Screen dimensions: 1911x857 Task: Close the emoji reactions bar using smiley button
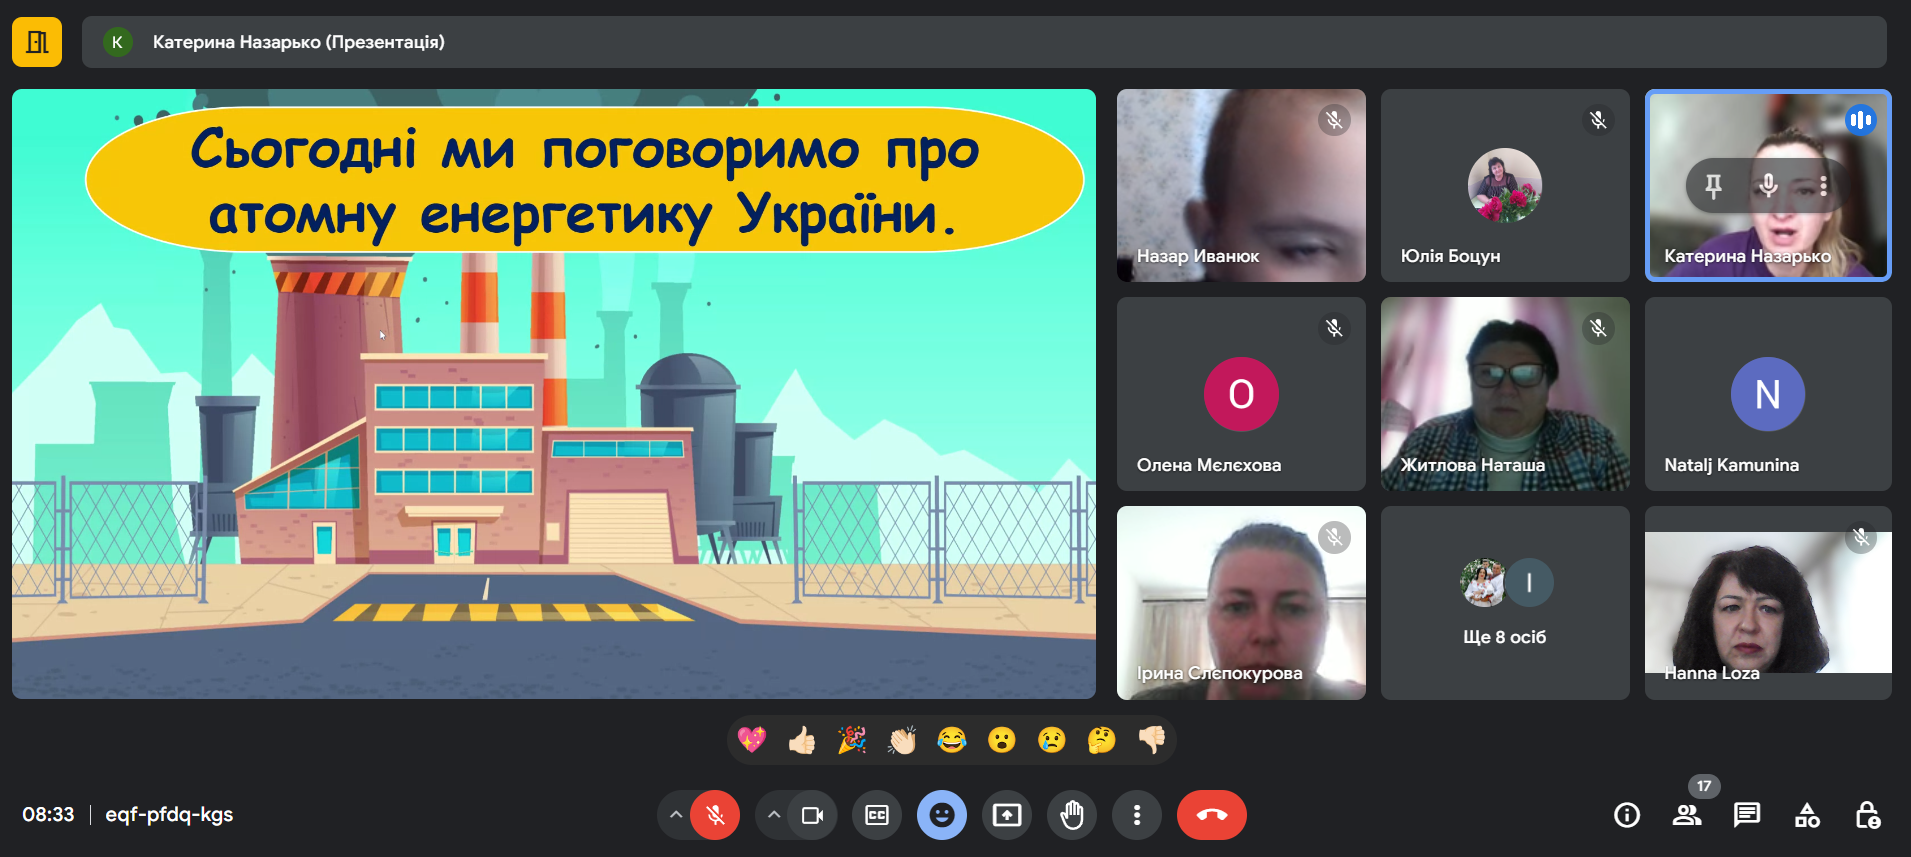point(942,816)
